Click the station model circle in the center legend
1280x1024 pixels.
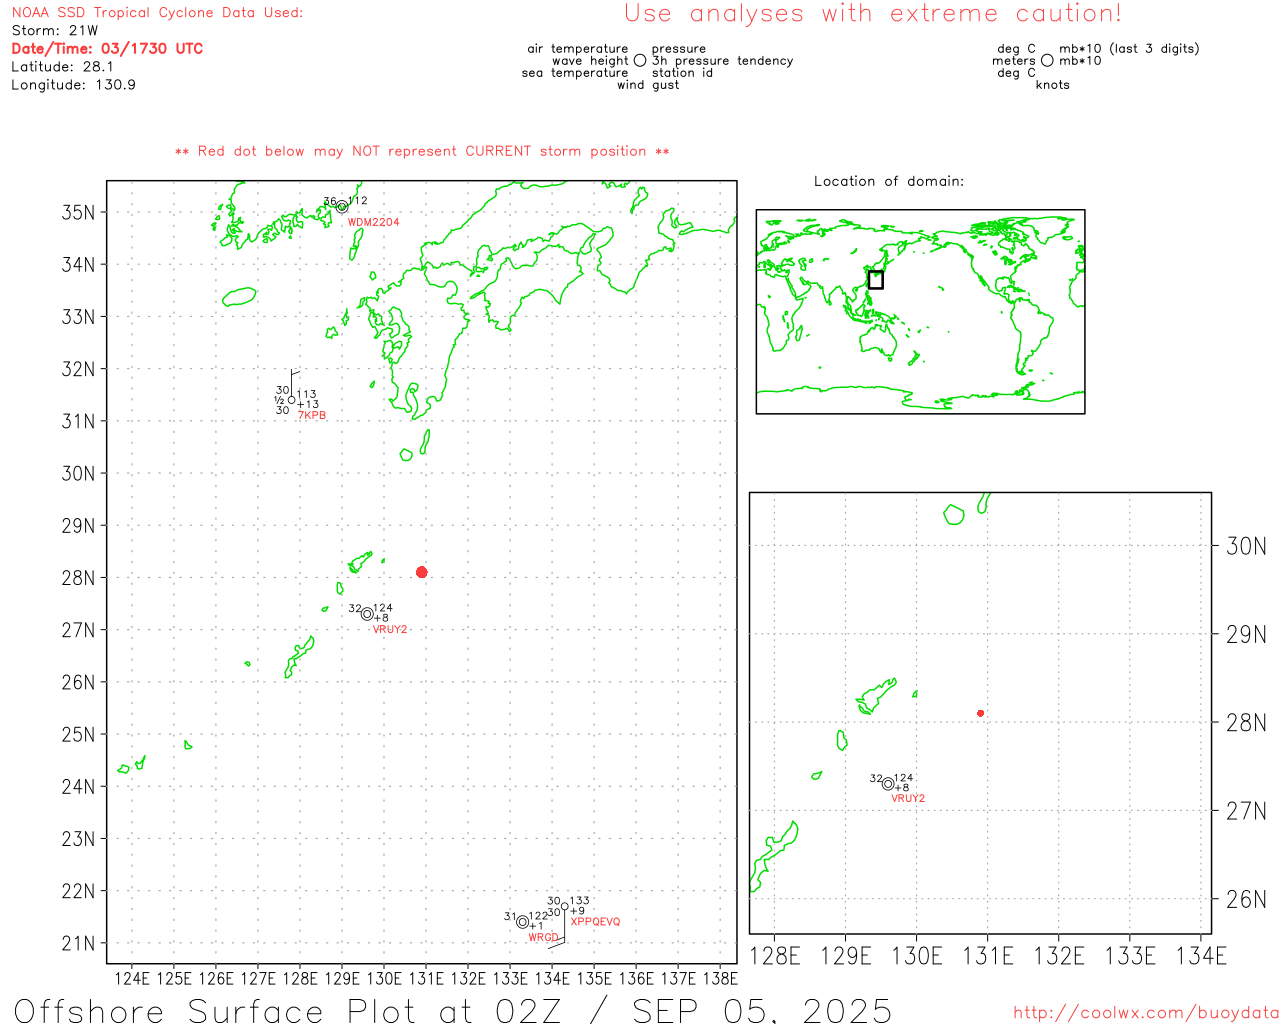tap(640, 60)
